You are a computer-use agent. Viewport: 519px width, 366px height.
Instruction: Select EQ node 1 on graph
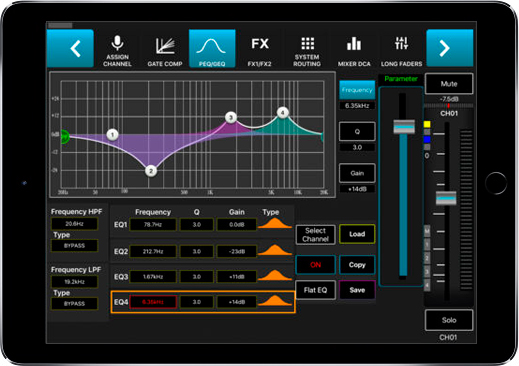(112, 135)
